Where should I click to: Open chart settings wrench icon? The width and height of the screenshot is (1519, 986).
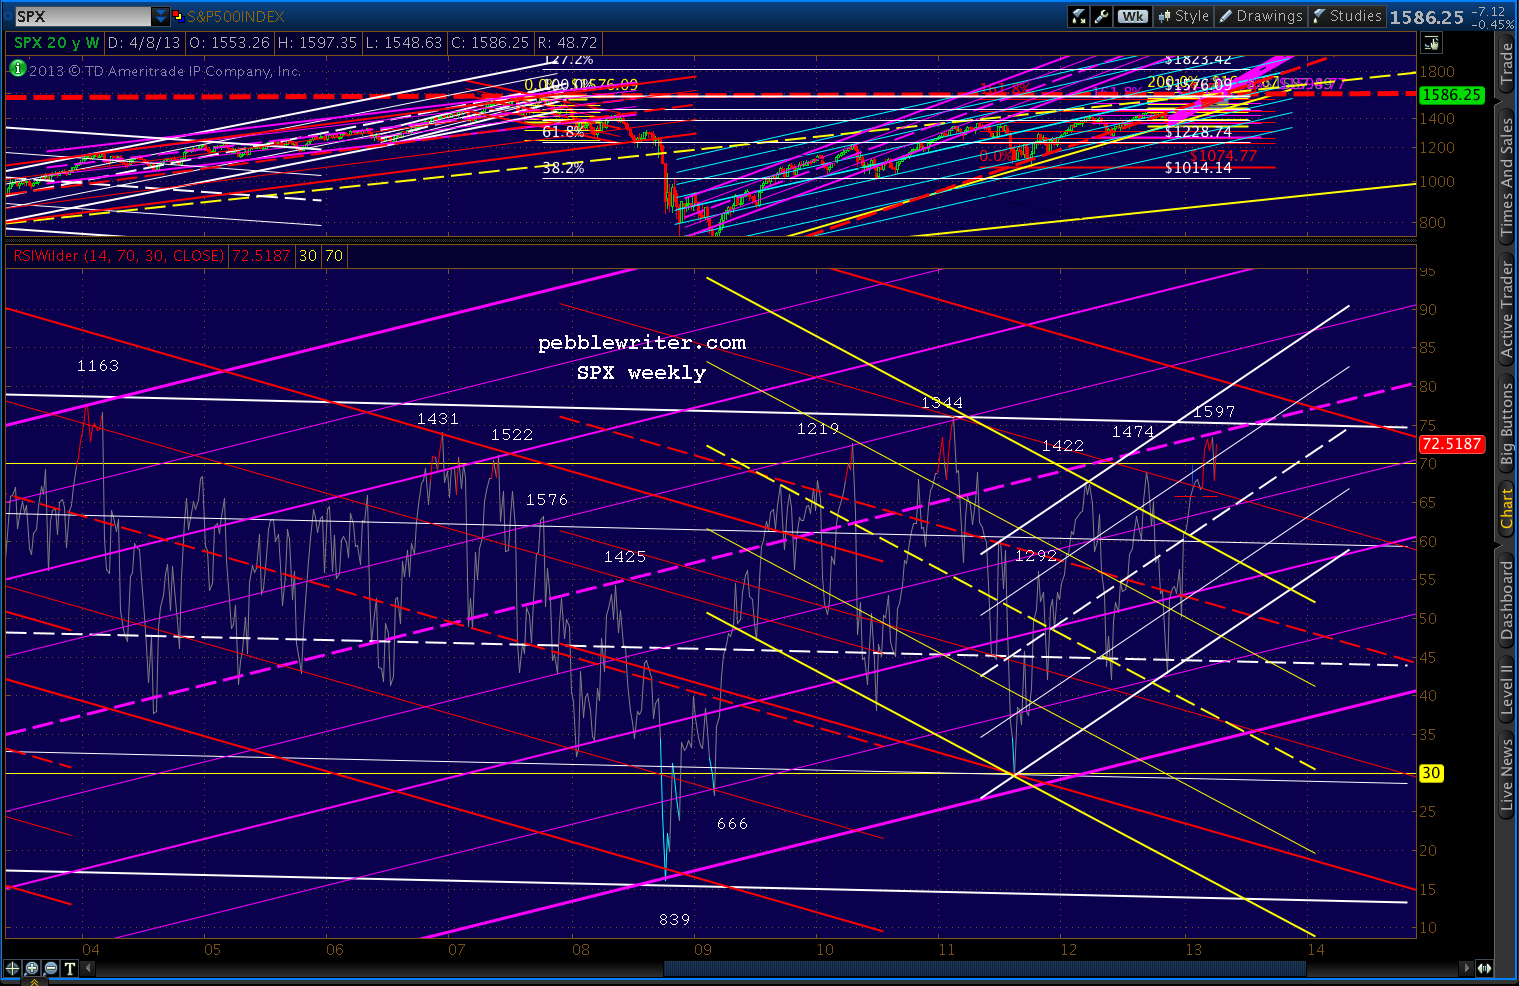tap(1102, 16)
